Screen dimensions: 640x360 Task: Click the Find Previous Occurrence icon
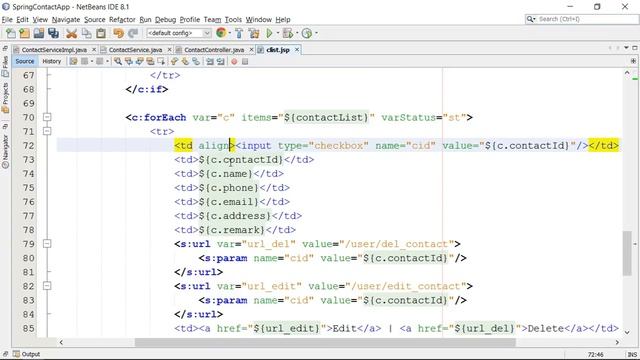point(129,61)
